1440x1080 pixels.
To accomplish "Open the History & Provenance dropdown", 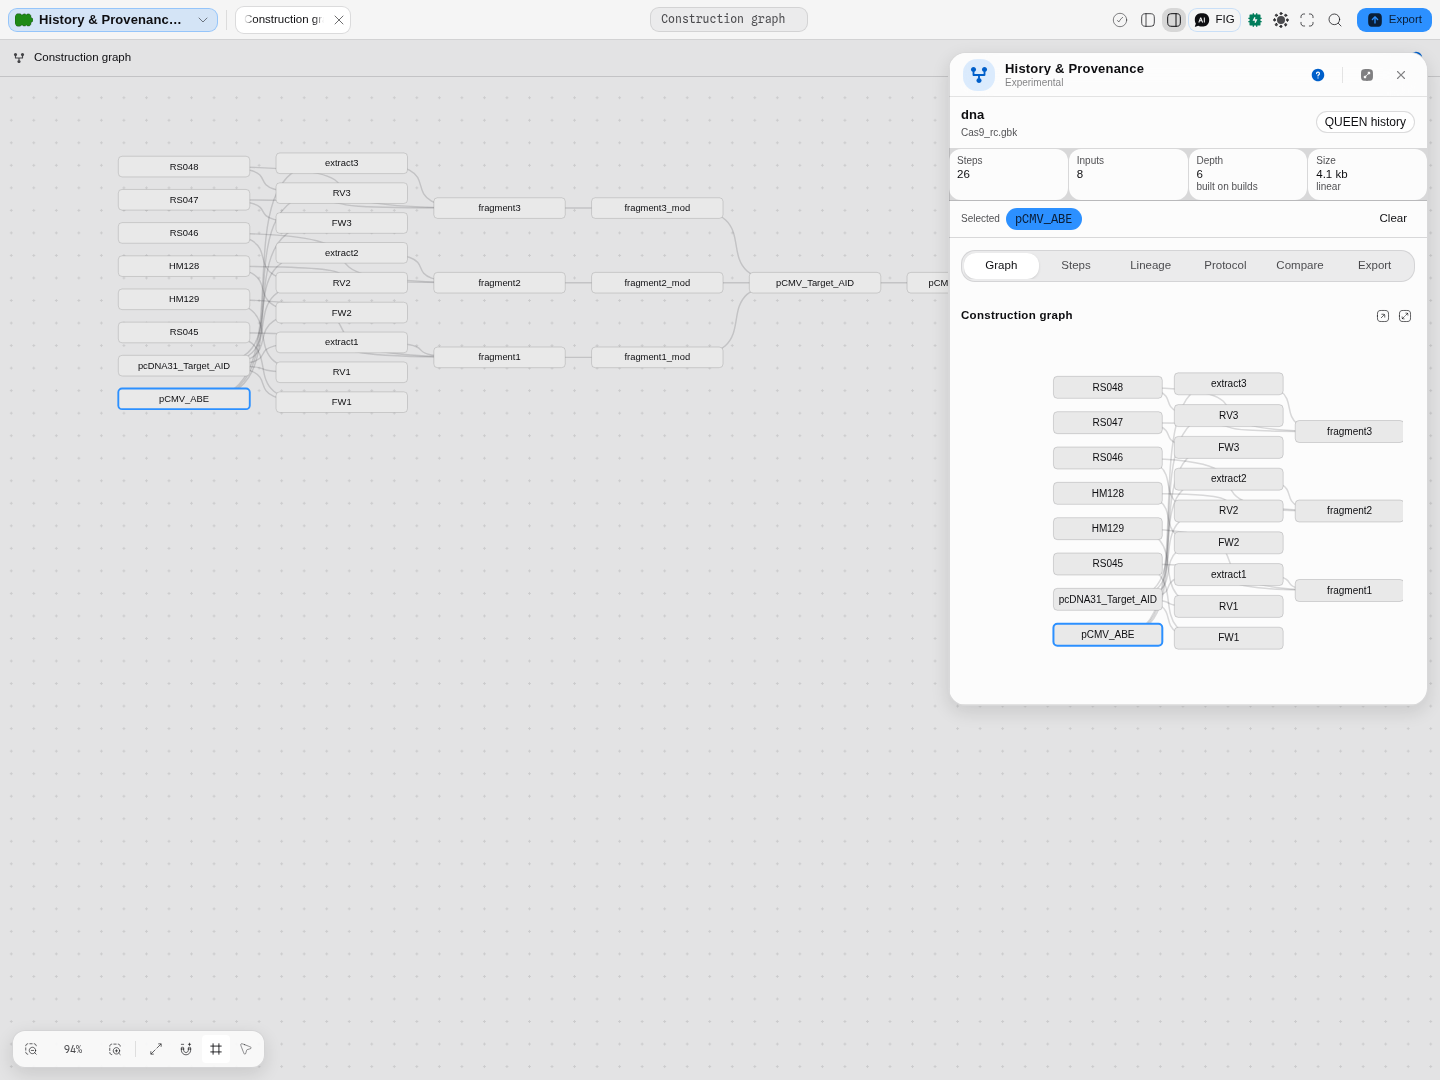I will 113,20.
